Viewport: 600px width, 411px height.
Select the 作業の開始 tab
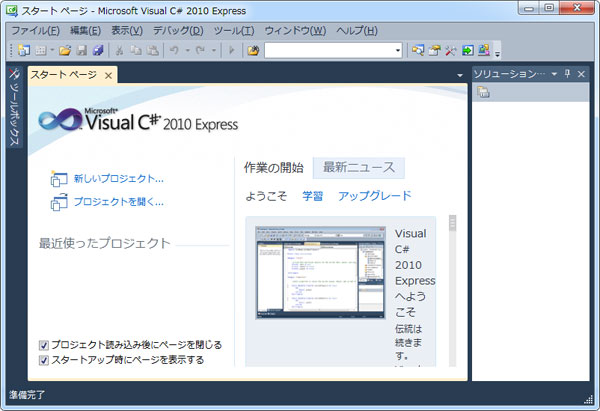[274, 168]
